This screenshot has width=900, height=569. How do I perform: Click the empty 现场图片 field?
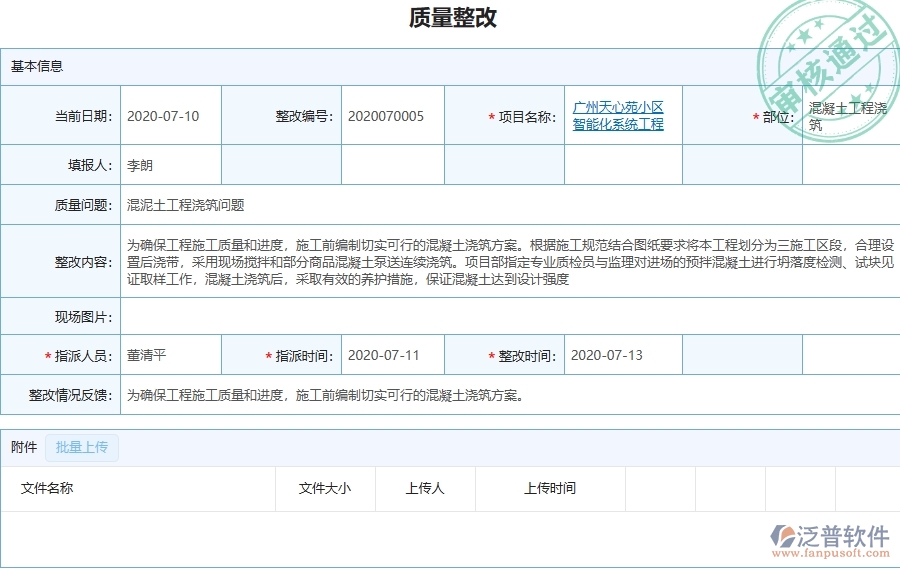[500, 318]
